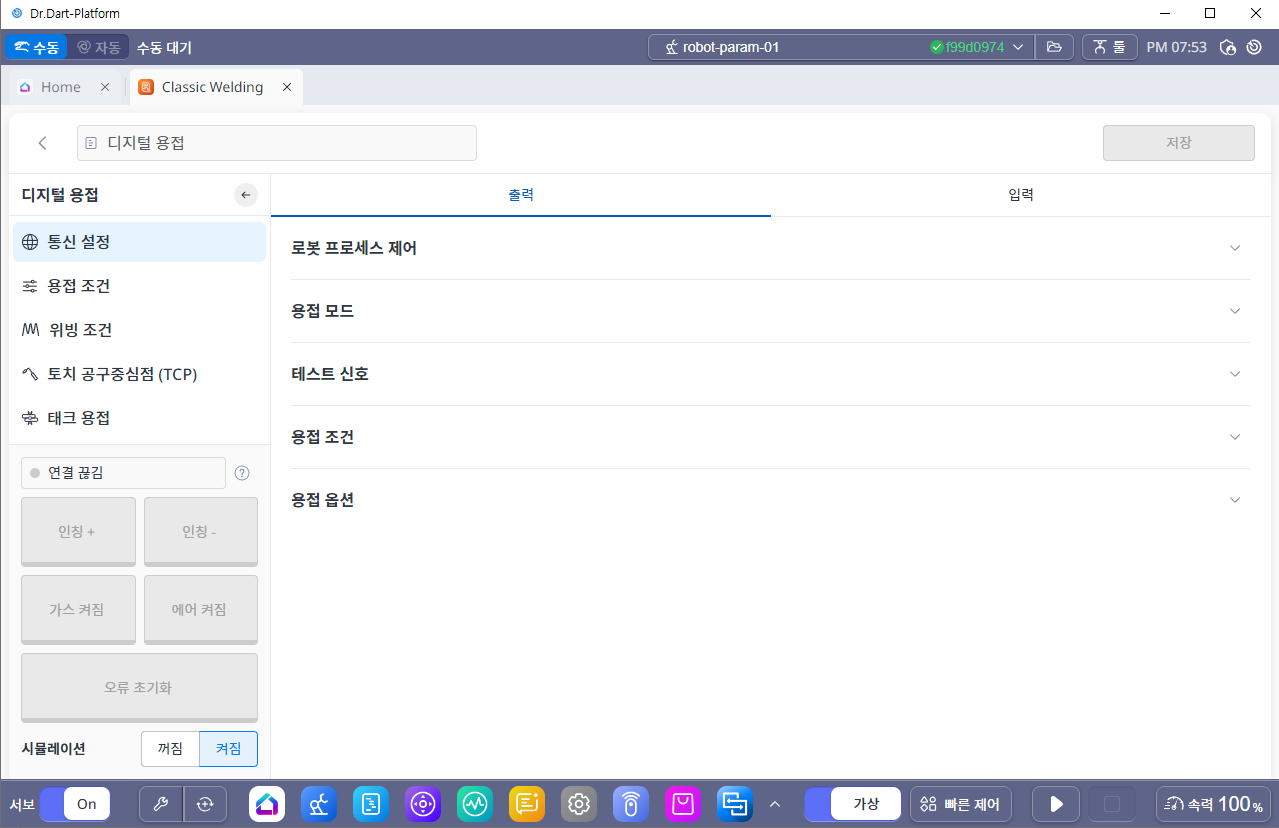
Task: Set 시뮬레이션 to 꺼짐
Action: pos(170,749)
